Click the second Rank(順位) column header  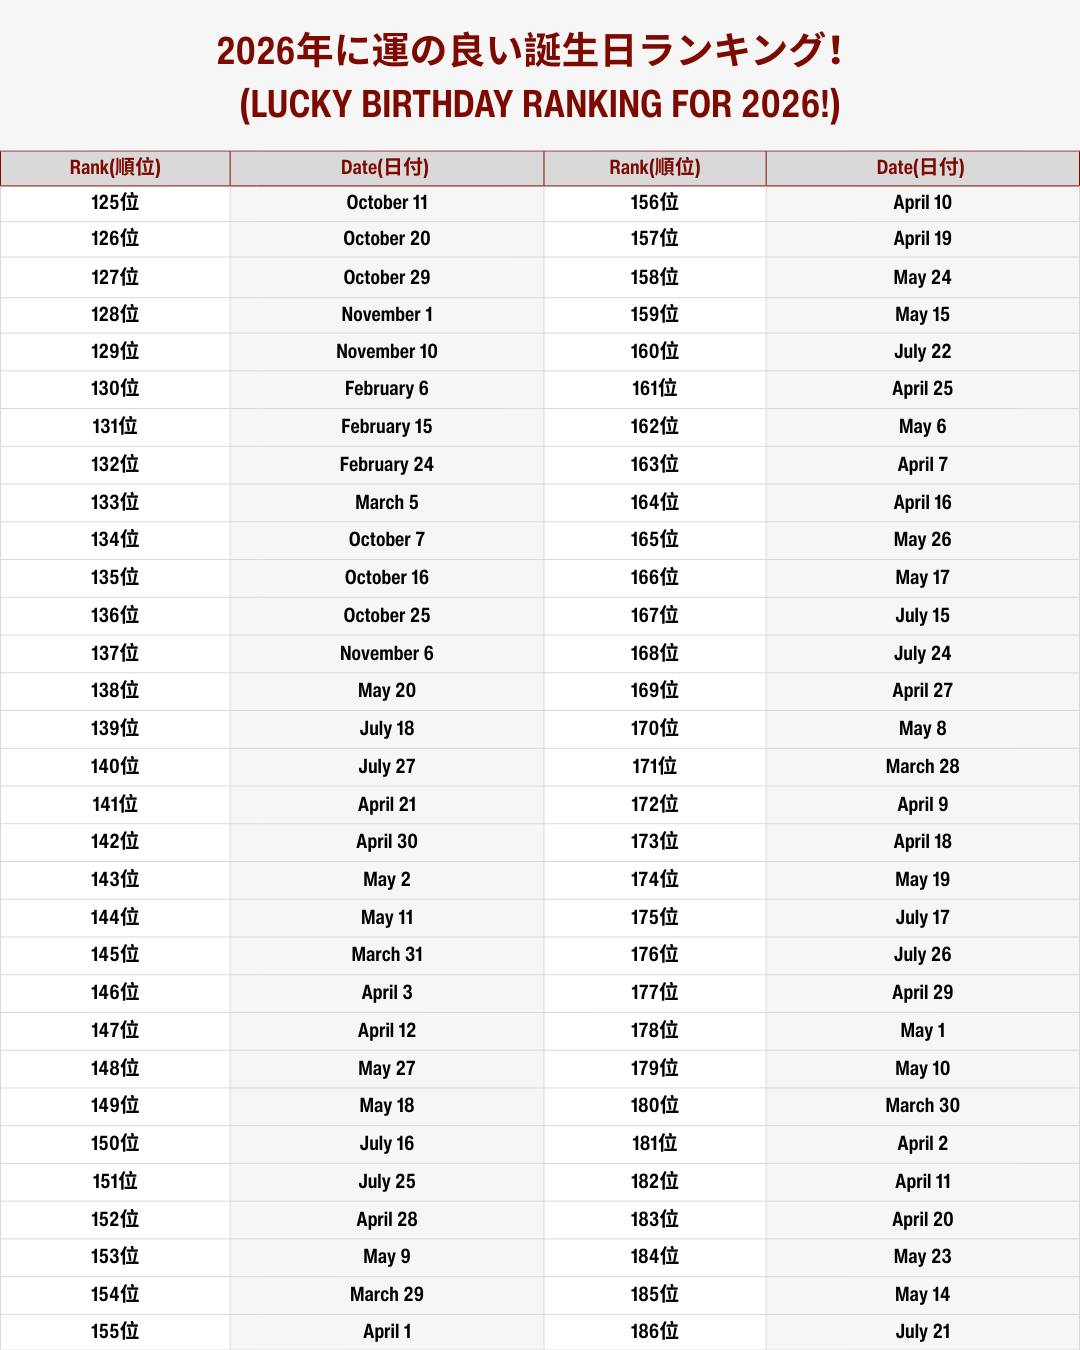(655, 168)
